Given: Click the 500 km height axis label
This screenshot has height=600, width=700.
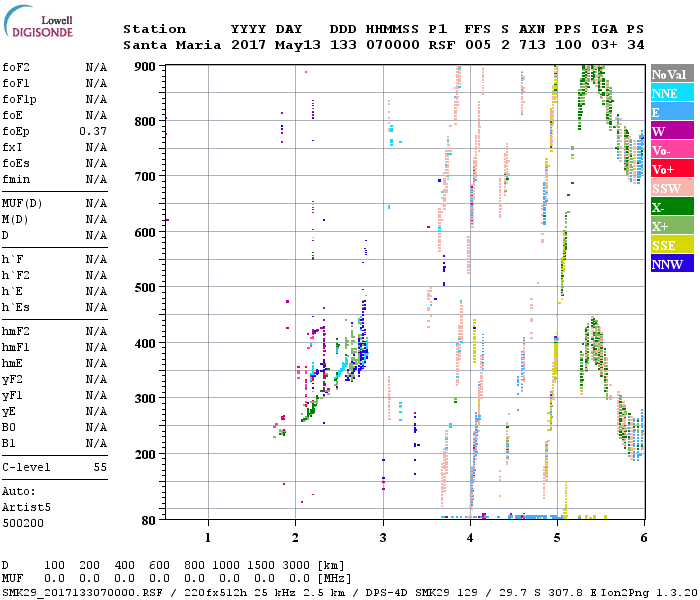Looking at the screenshot, I should pyautogui.click(x=145, y=288).
